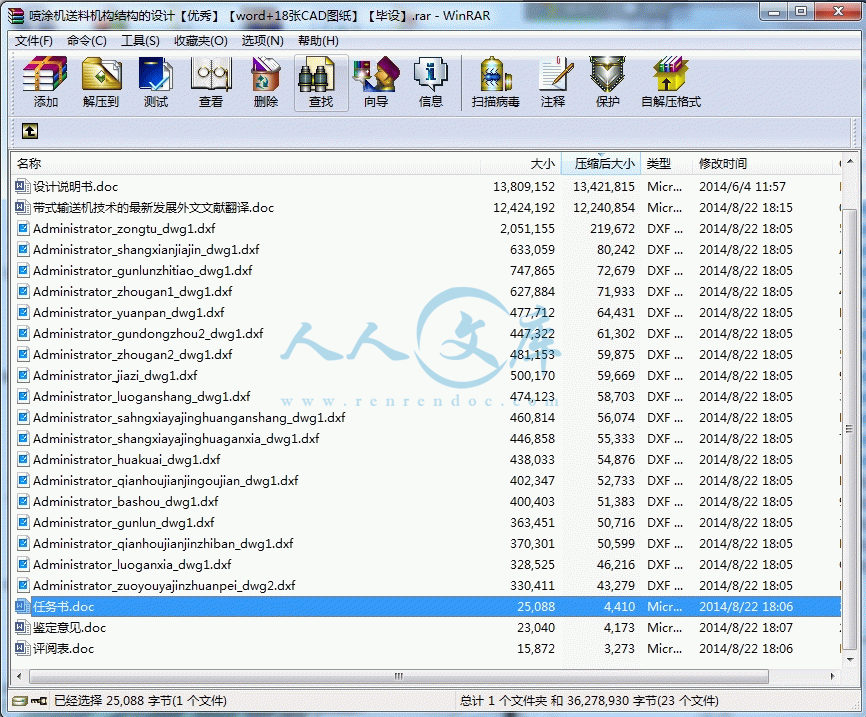Screen dimensions: 866x717
Task: Click the Word icon of 任务书.doc
Action: pyautogui.click(x=22, y=606)
